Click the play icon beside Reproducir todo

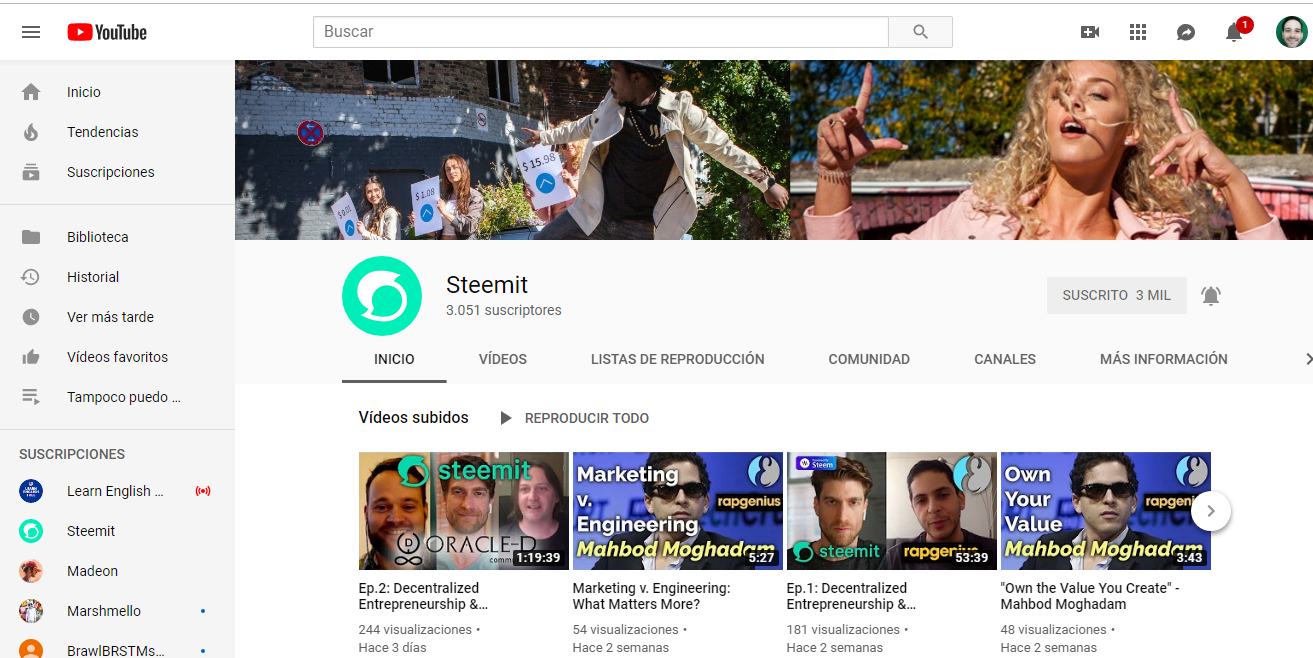pyautogui.click(x=506, y=418)
